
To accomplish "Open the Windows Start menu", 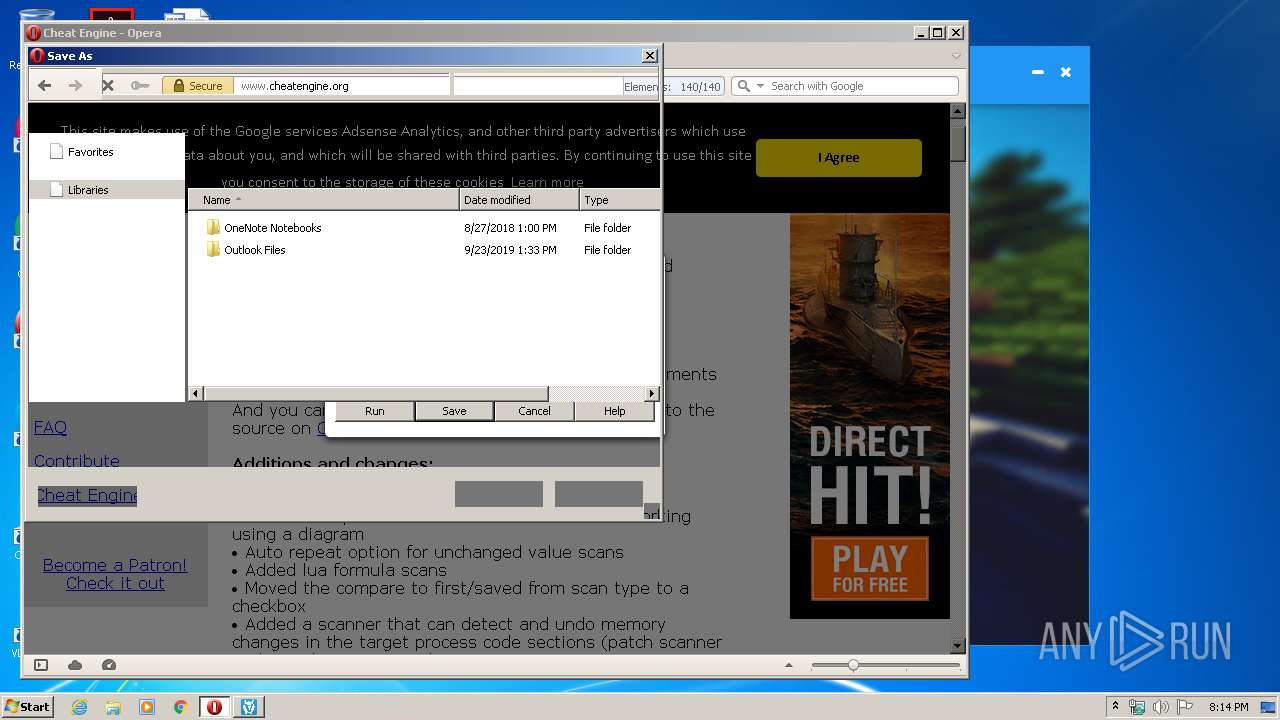I will [27, 707].
